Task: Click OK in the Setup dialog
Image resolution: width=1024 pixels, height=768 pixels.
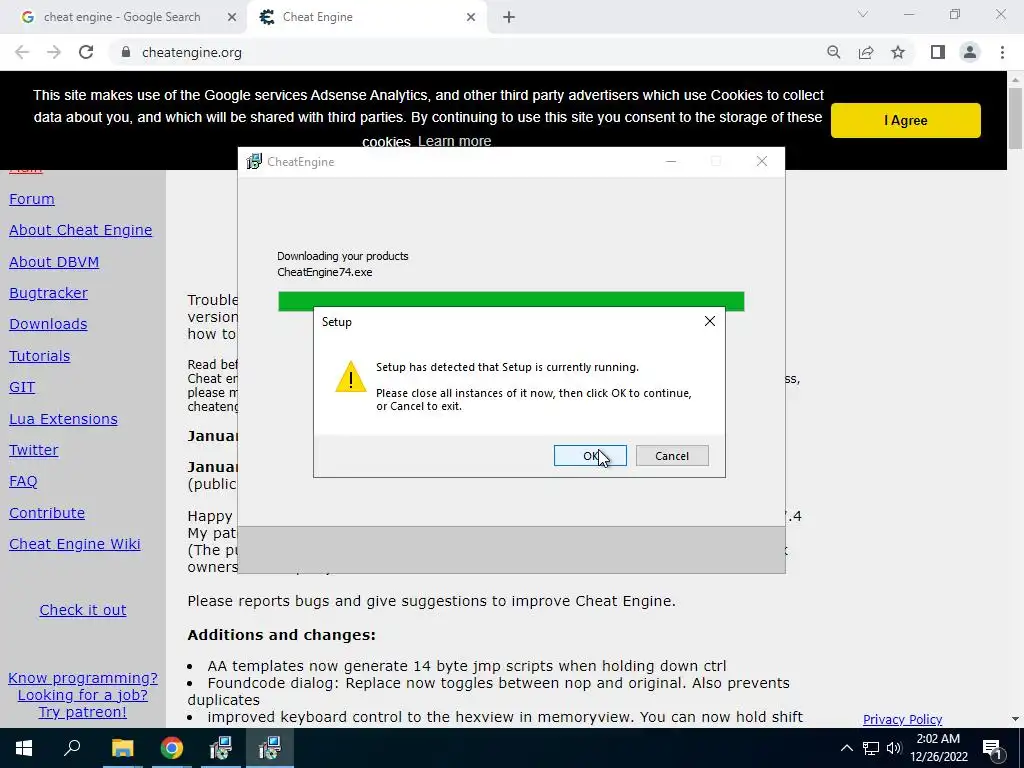Action: pyautogui.click(x=590, y=456)
